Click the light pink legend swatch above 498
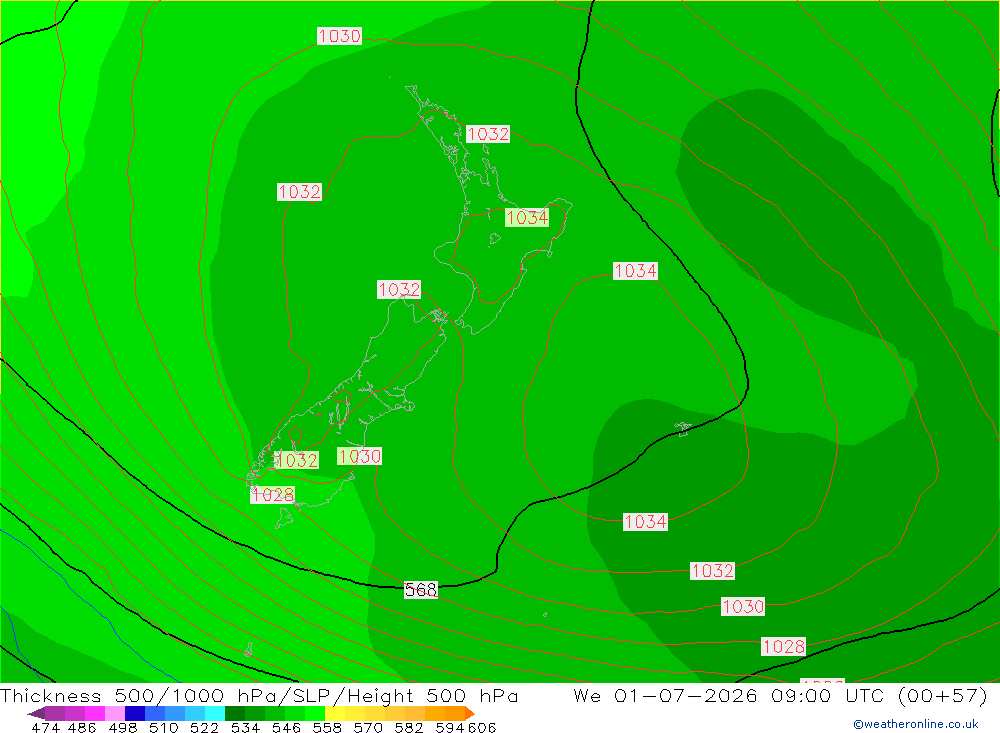 115,713
